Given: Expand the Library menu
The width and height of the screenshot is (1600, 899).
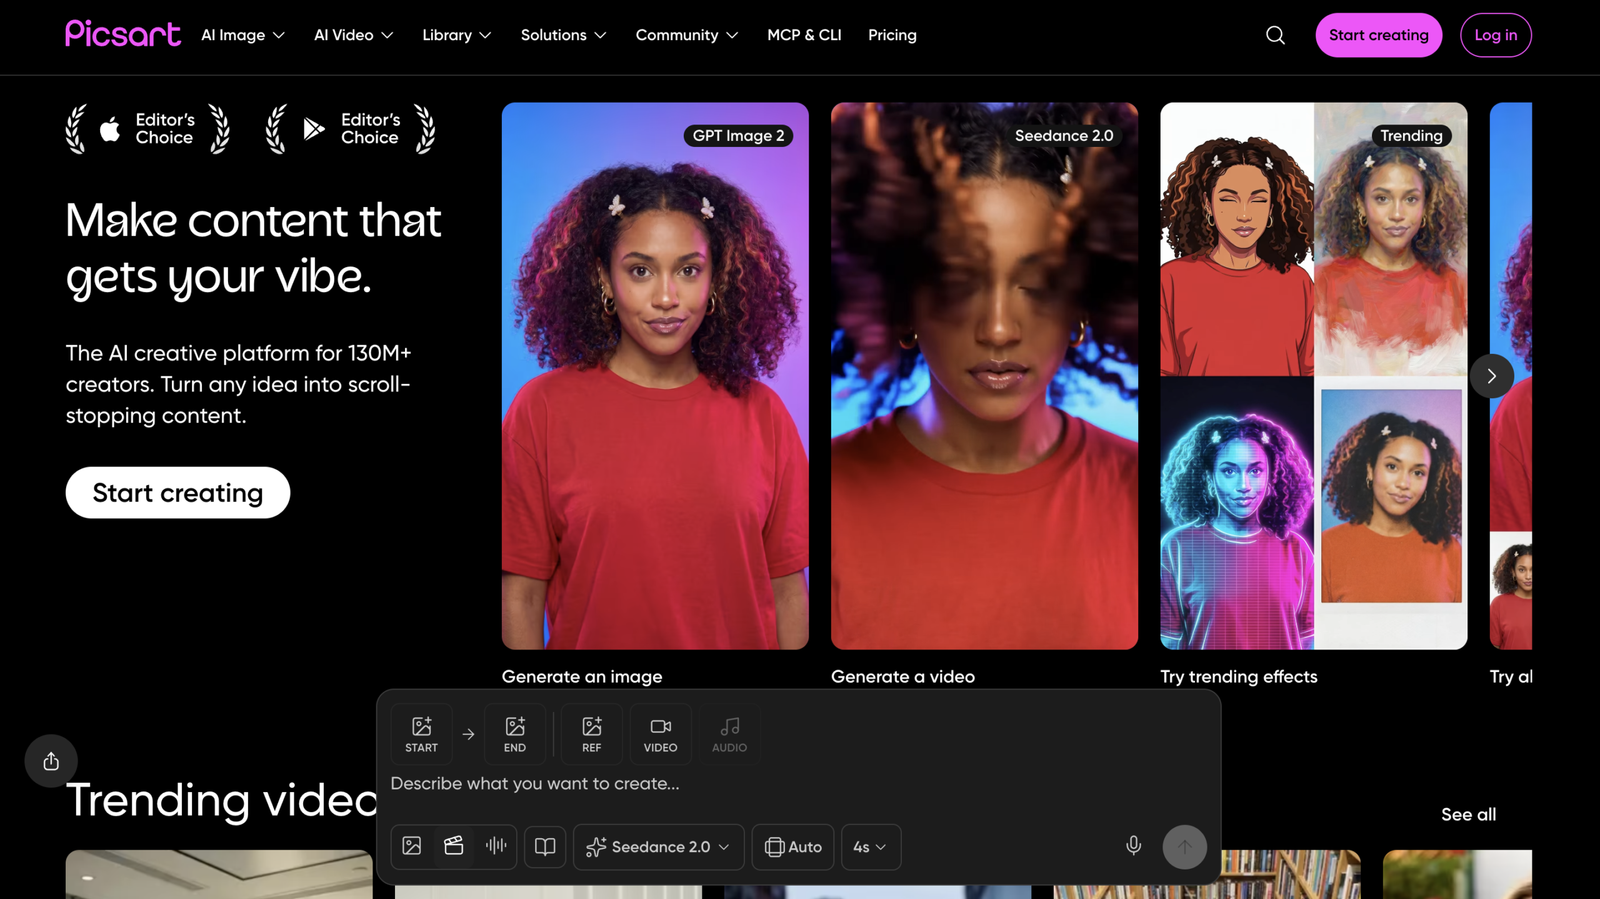Looking at the screenshot, I should tap(457, 35).
